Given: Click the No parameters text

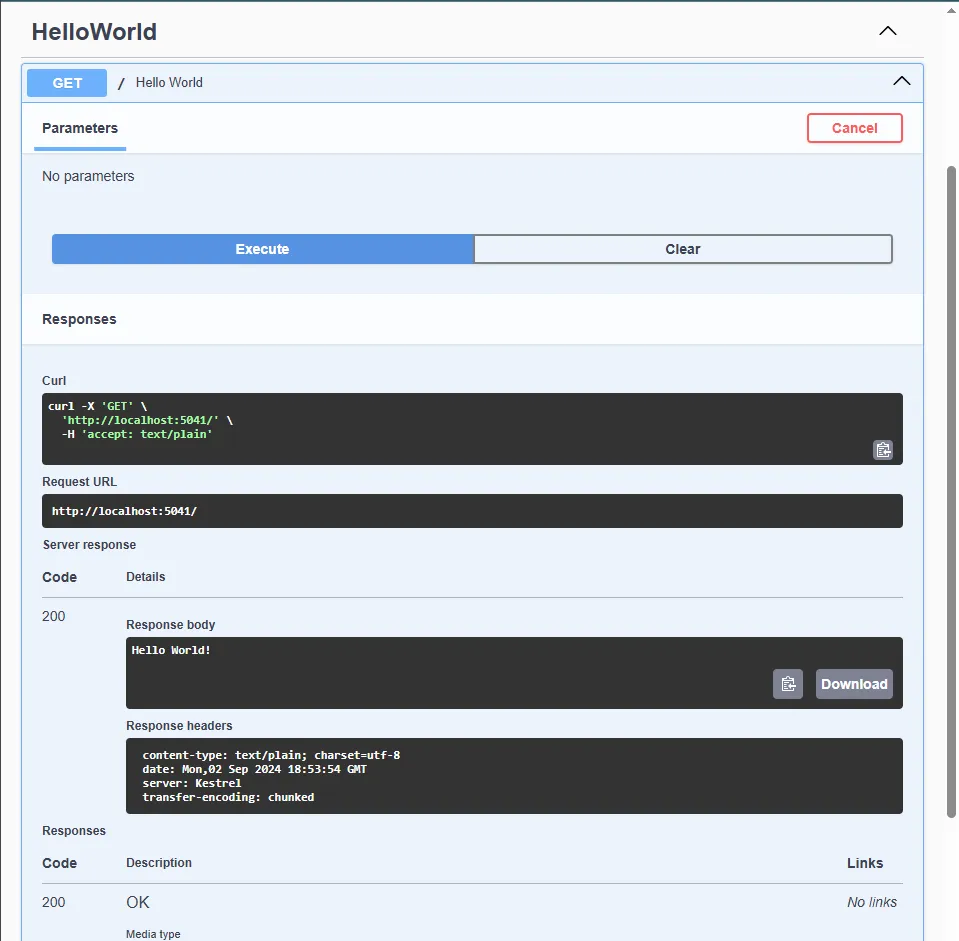Looking at the screenshot, I should tap(88, 176).
